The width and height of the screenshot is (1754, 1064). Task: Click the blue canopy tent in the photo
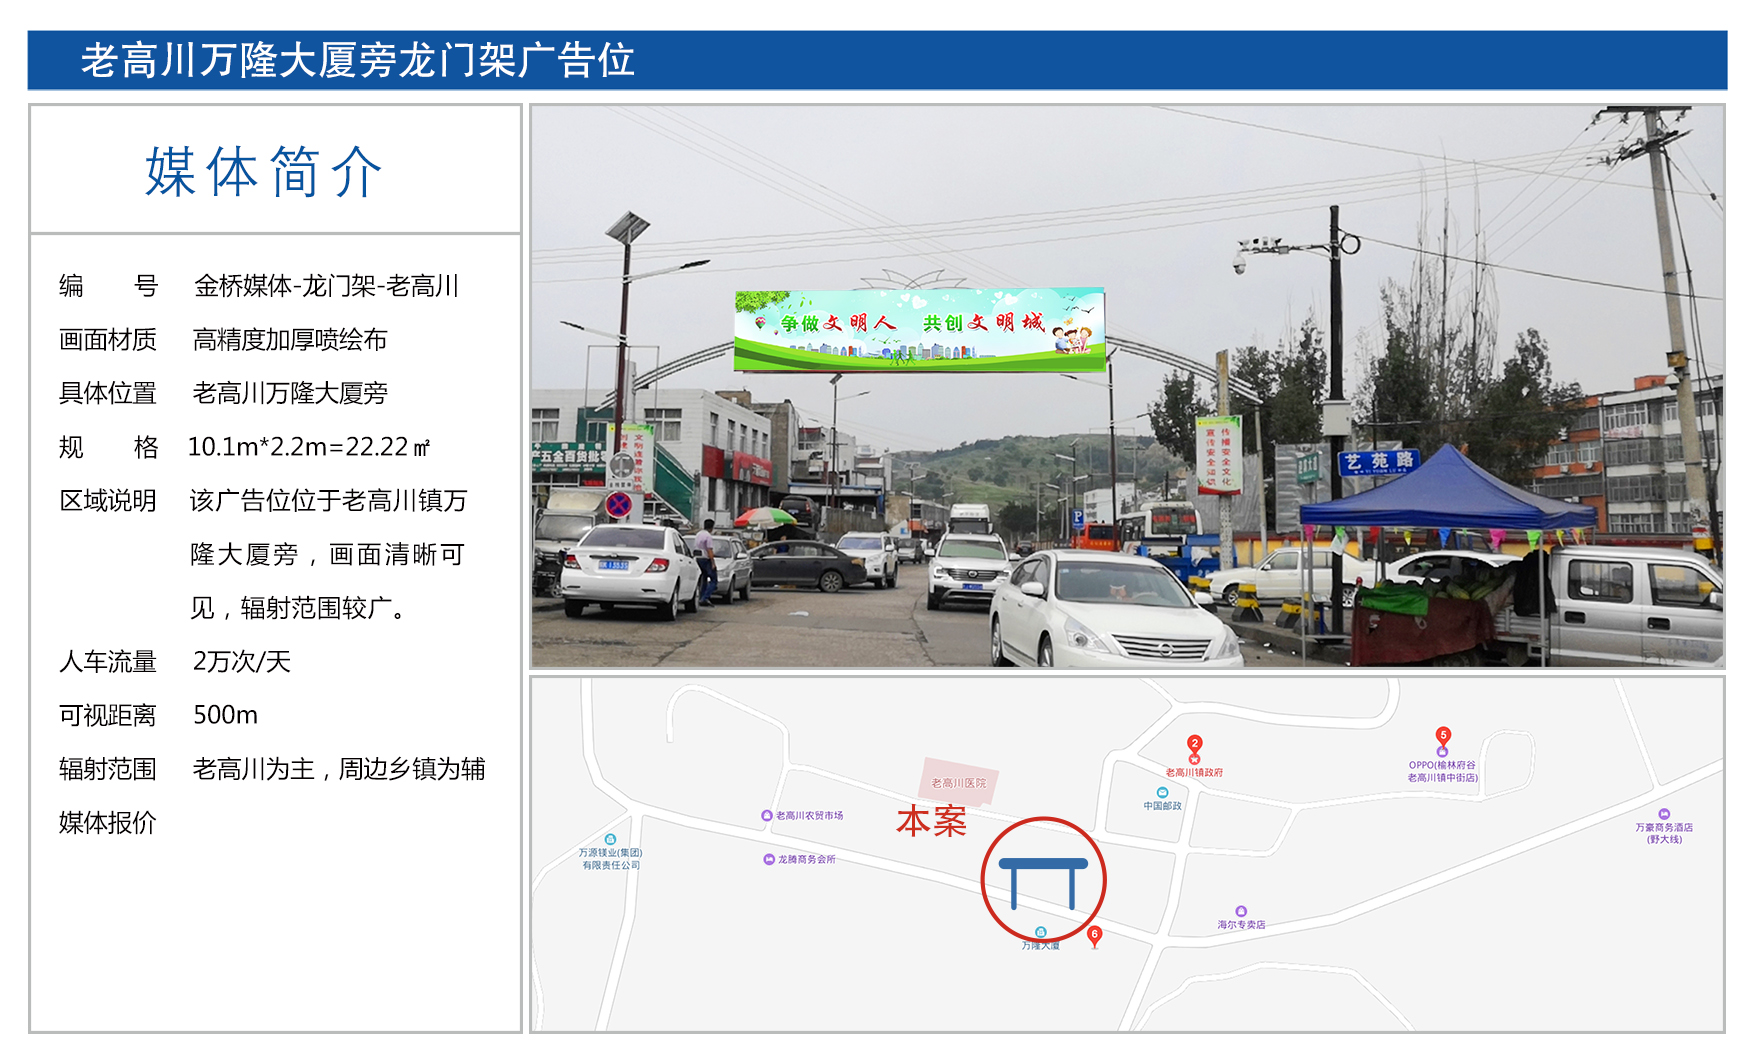[1447, 489]
